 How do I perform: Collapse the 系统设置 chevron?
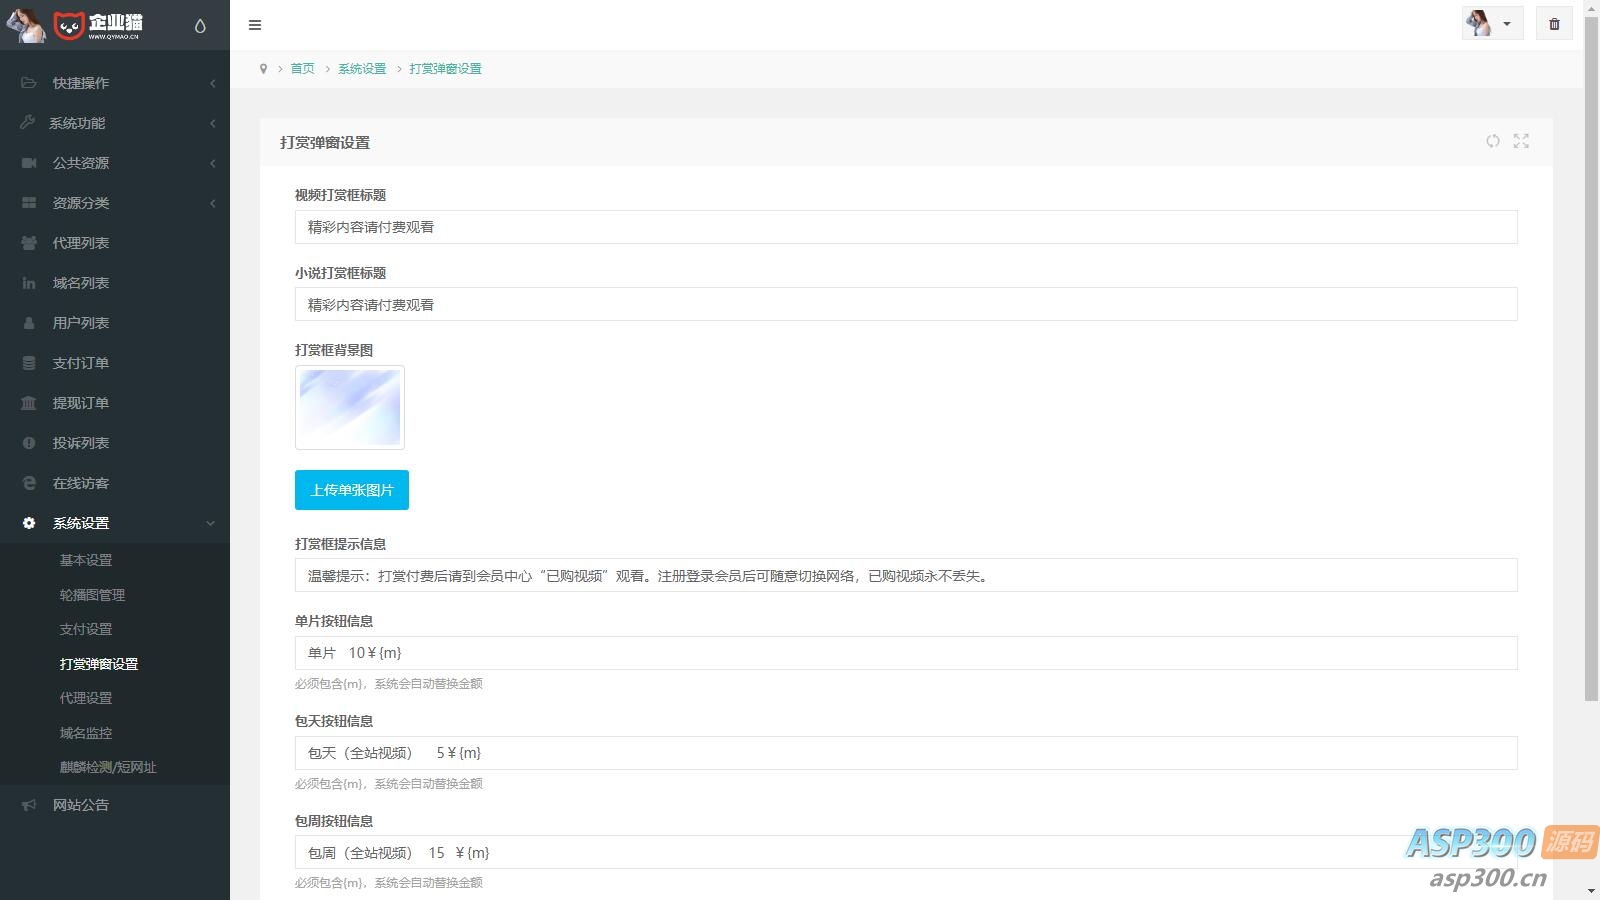[210, 523]
